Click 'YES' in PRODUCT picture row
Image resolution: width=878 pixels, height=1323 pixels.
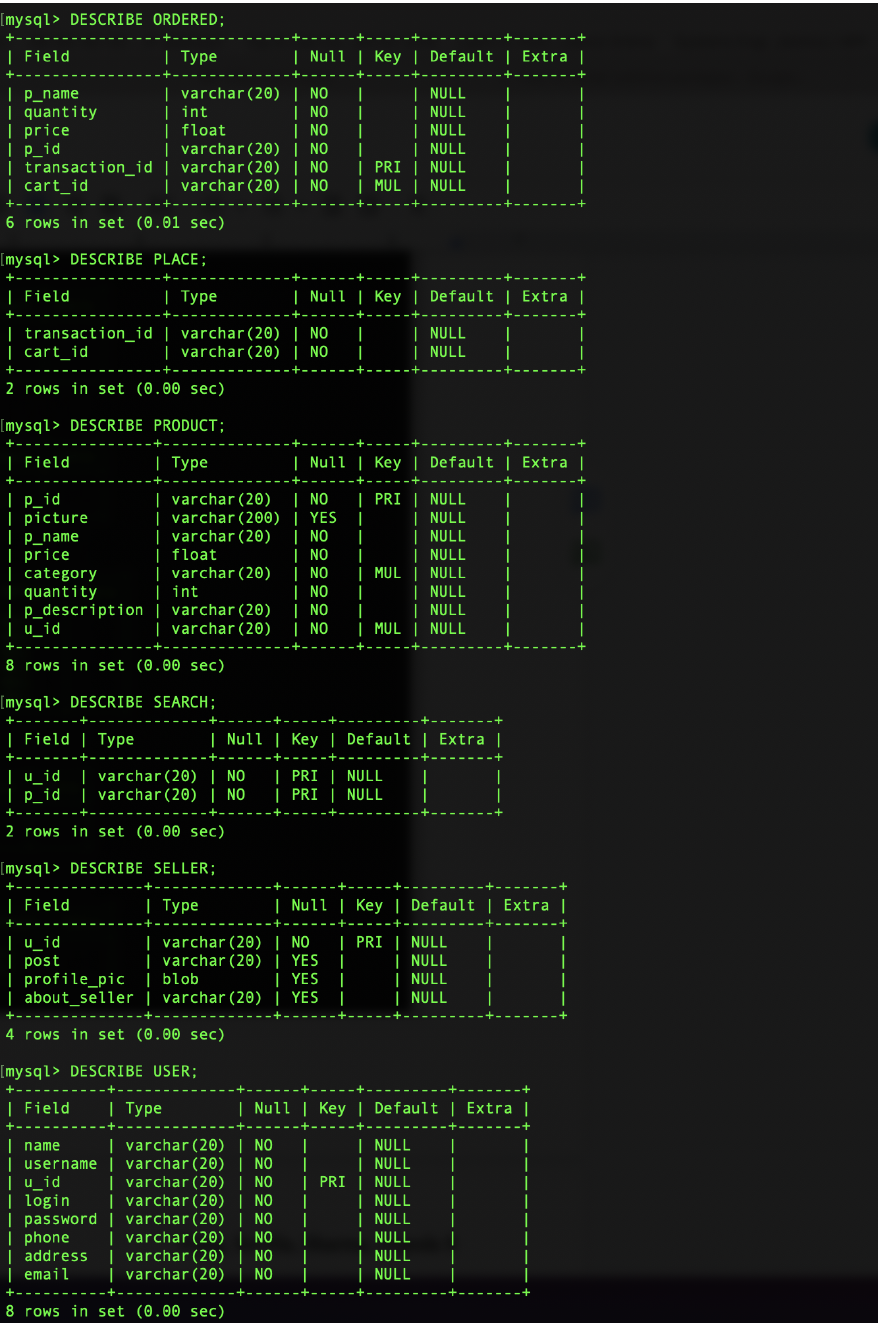coord(323,518)
